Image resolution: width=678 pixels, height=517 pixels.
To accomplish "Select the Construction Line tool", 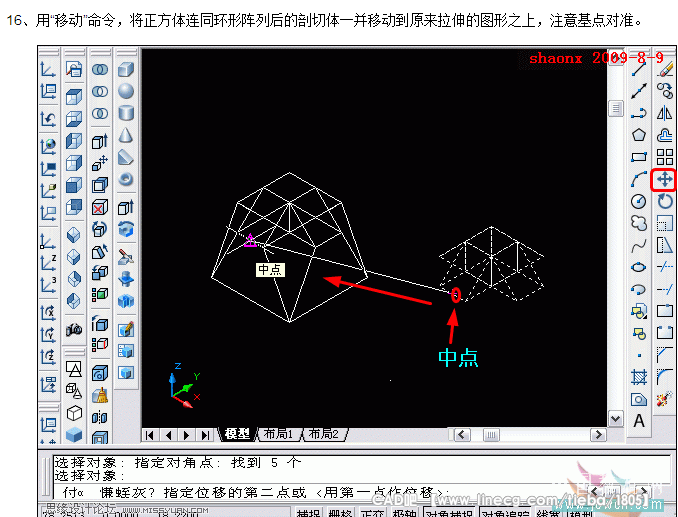I will pos(639,91).
